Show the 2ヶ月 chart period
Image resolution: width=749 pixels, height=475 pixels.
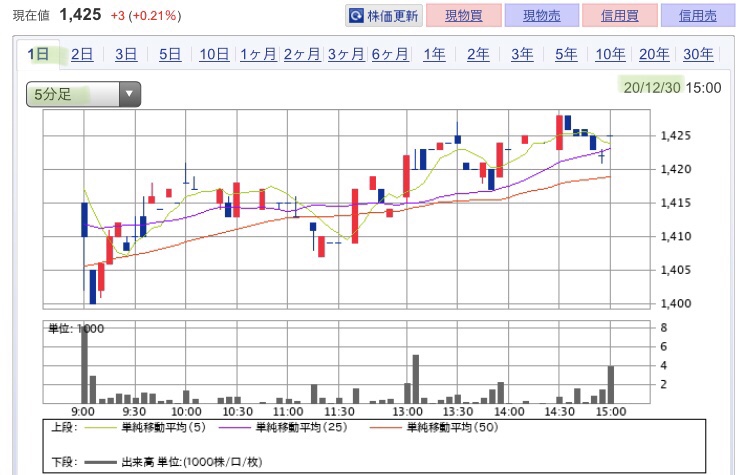(x=302, y=54)
